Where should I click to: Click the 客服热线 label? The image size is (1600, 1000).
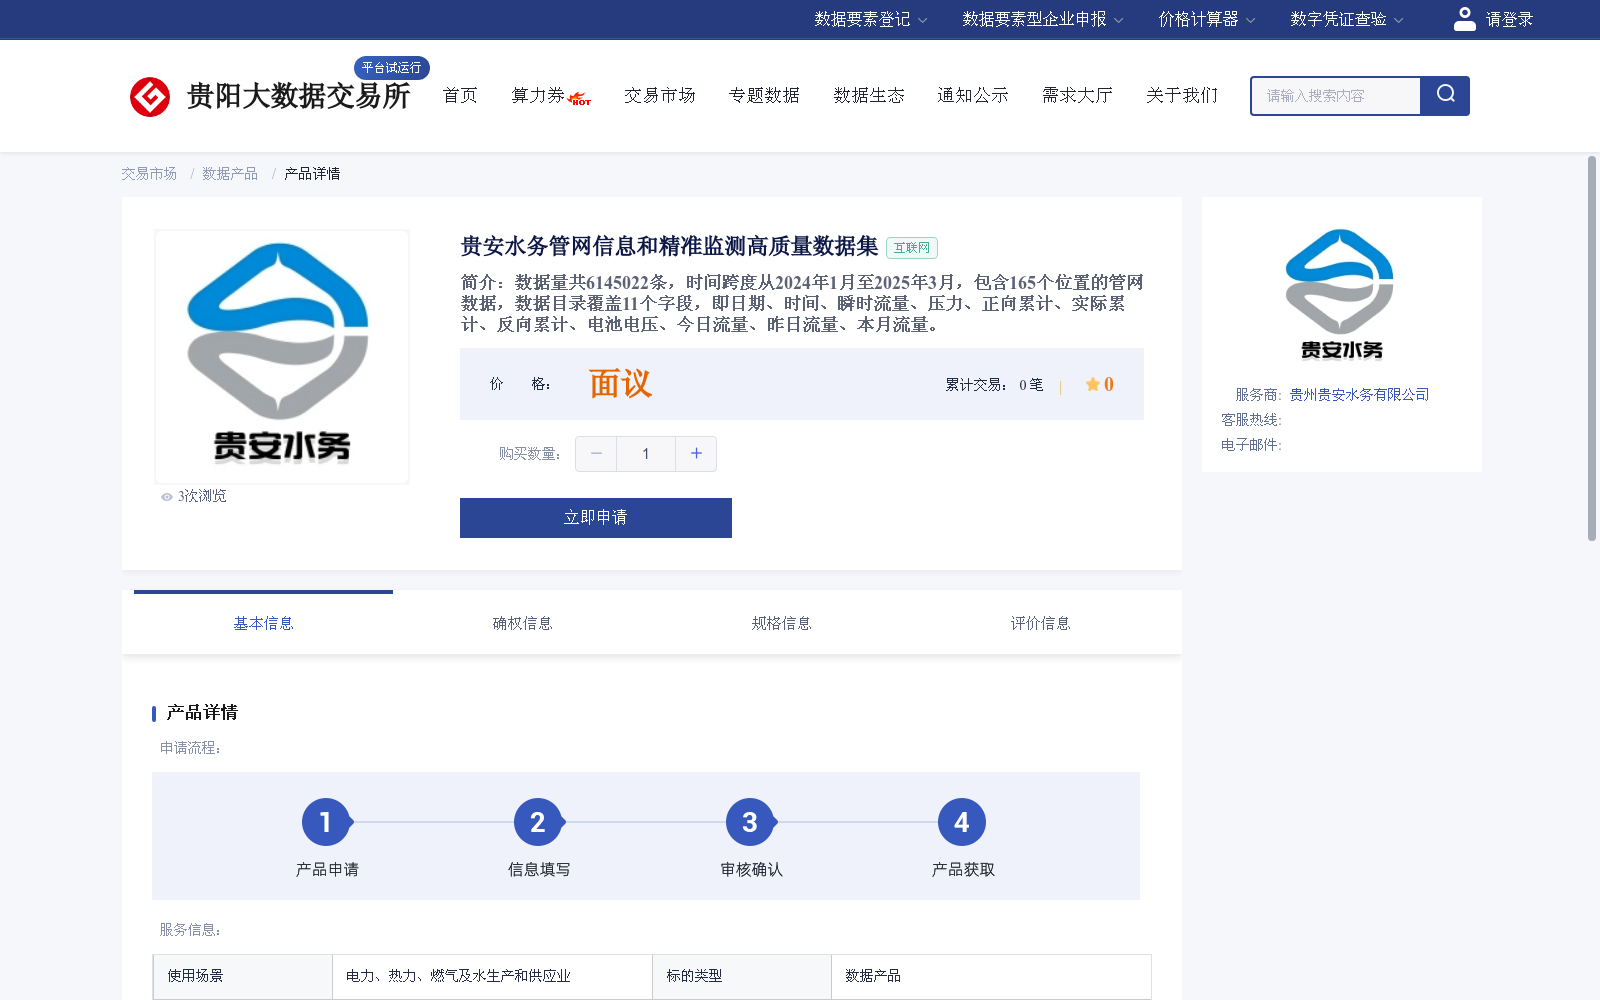1251,420
